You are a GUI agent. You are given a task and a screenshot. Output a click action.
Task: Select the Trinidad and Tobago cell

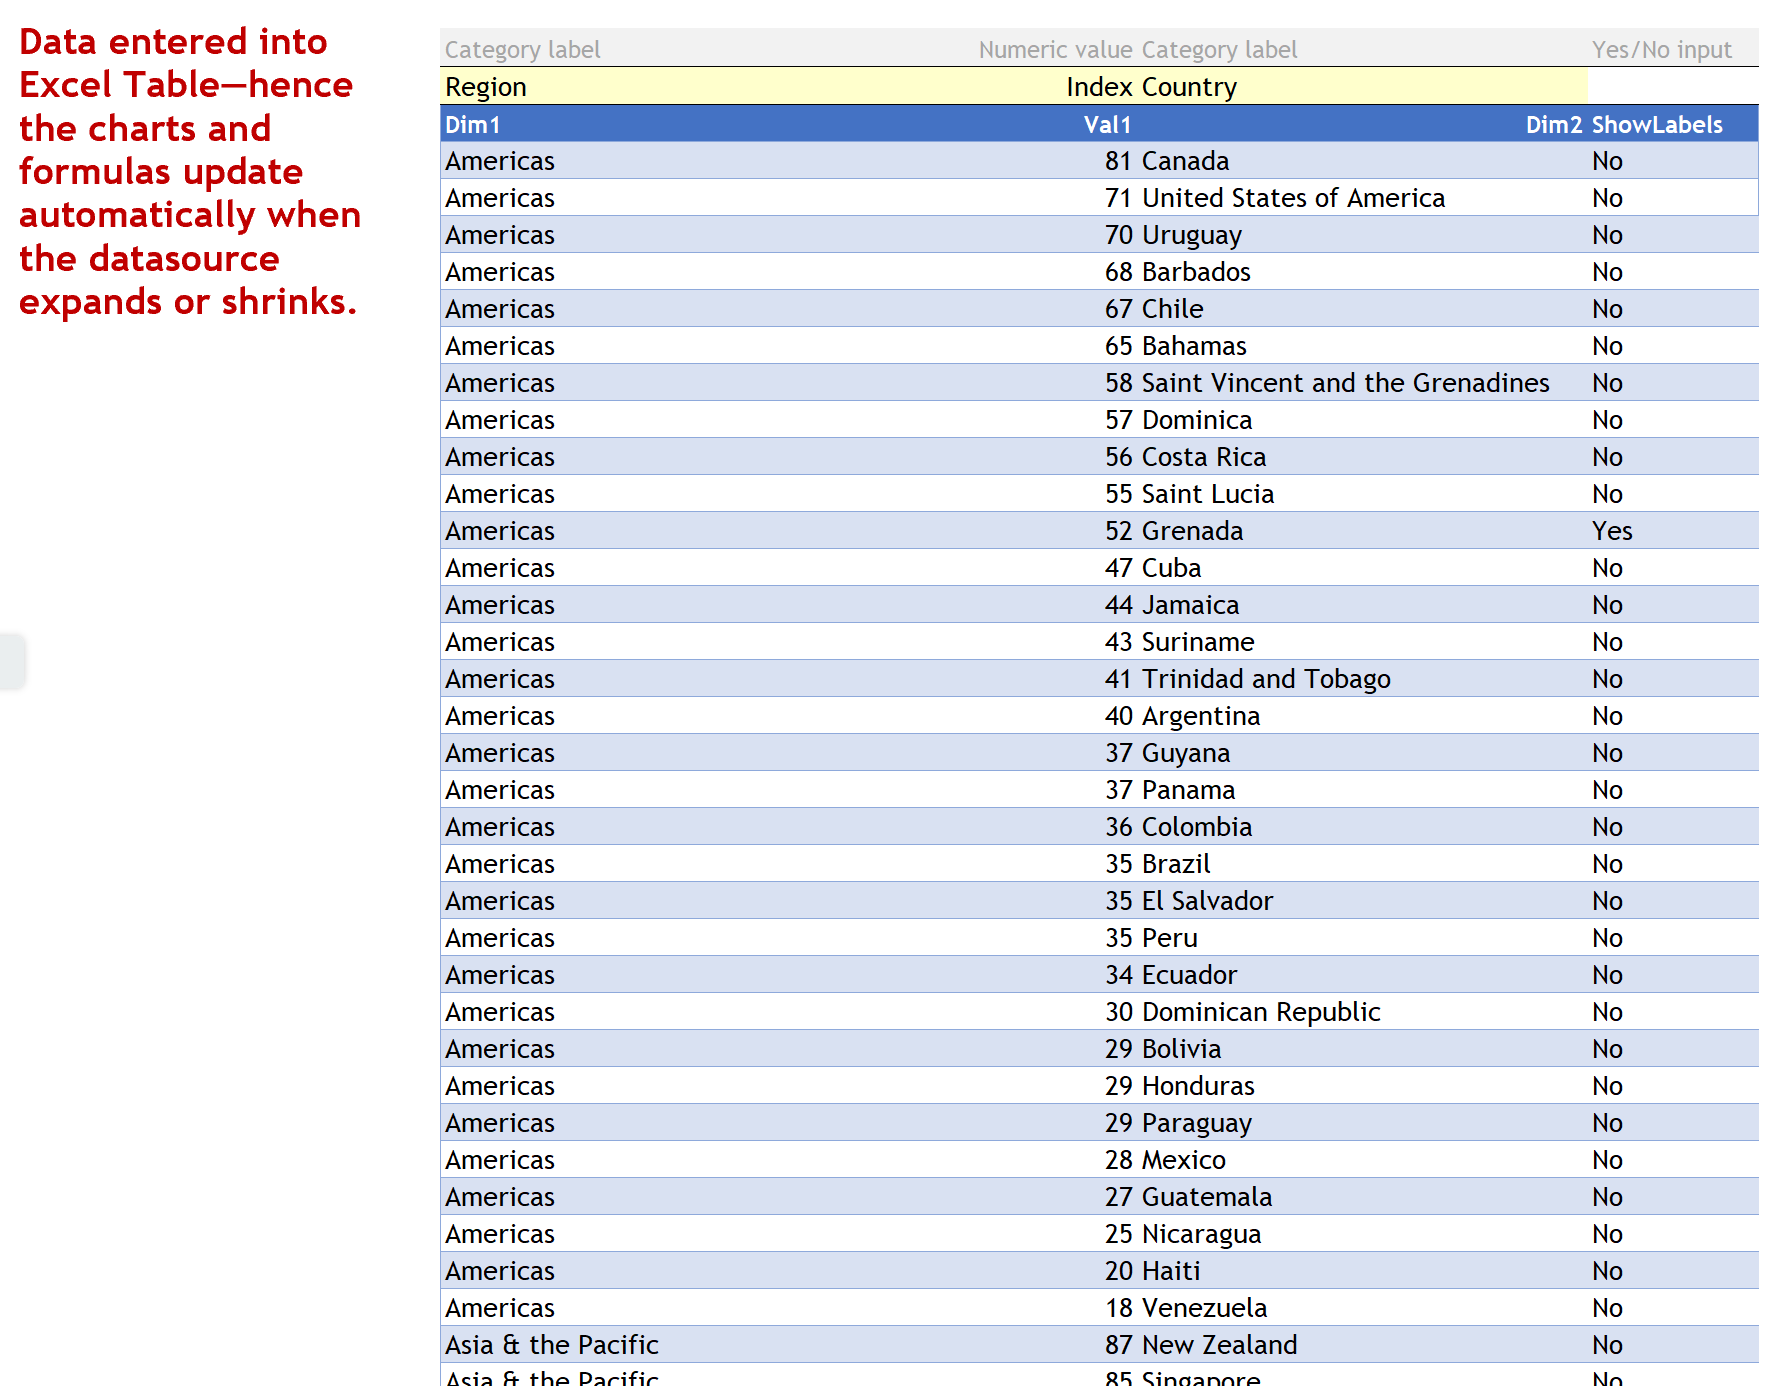tap(1362, 679)
